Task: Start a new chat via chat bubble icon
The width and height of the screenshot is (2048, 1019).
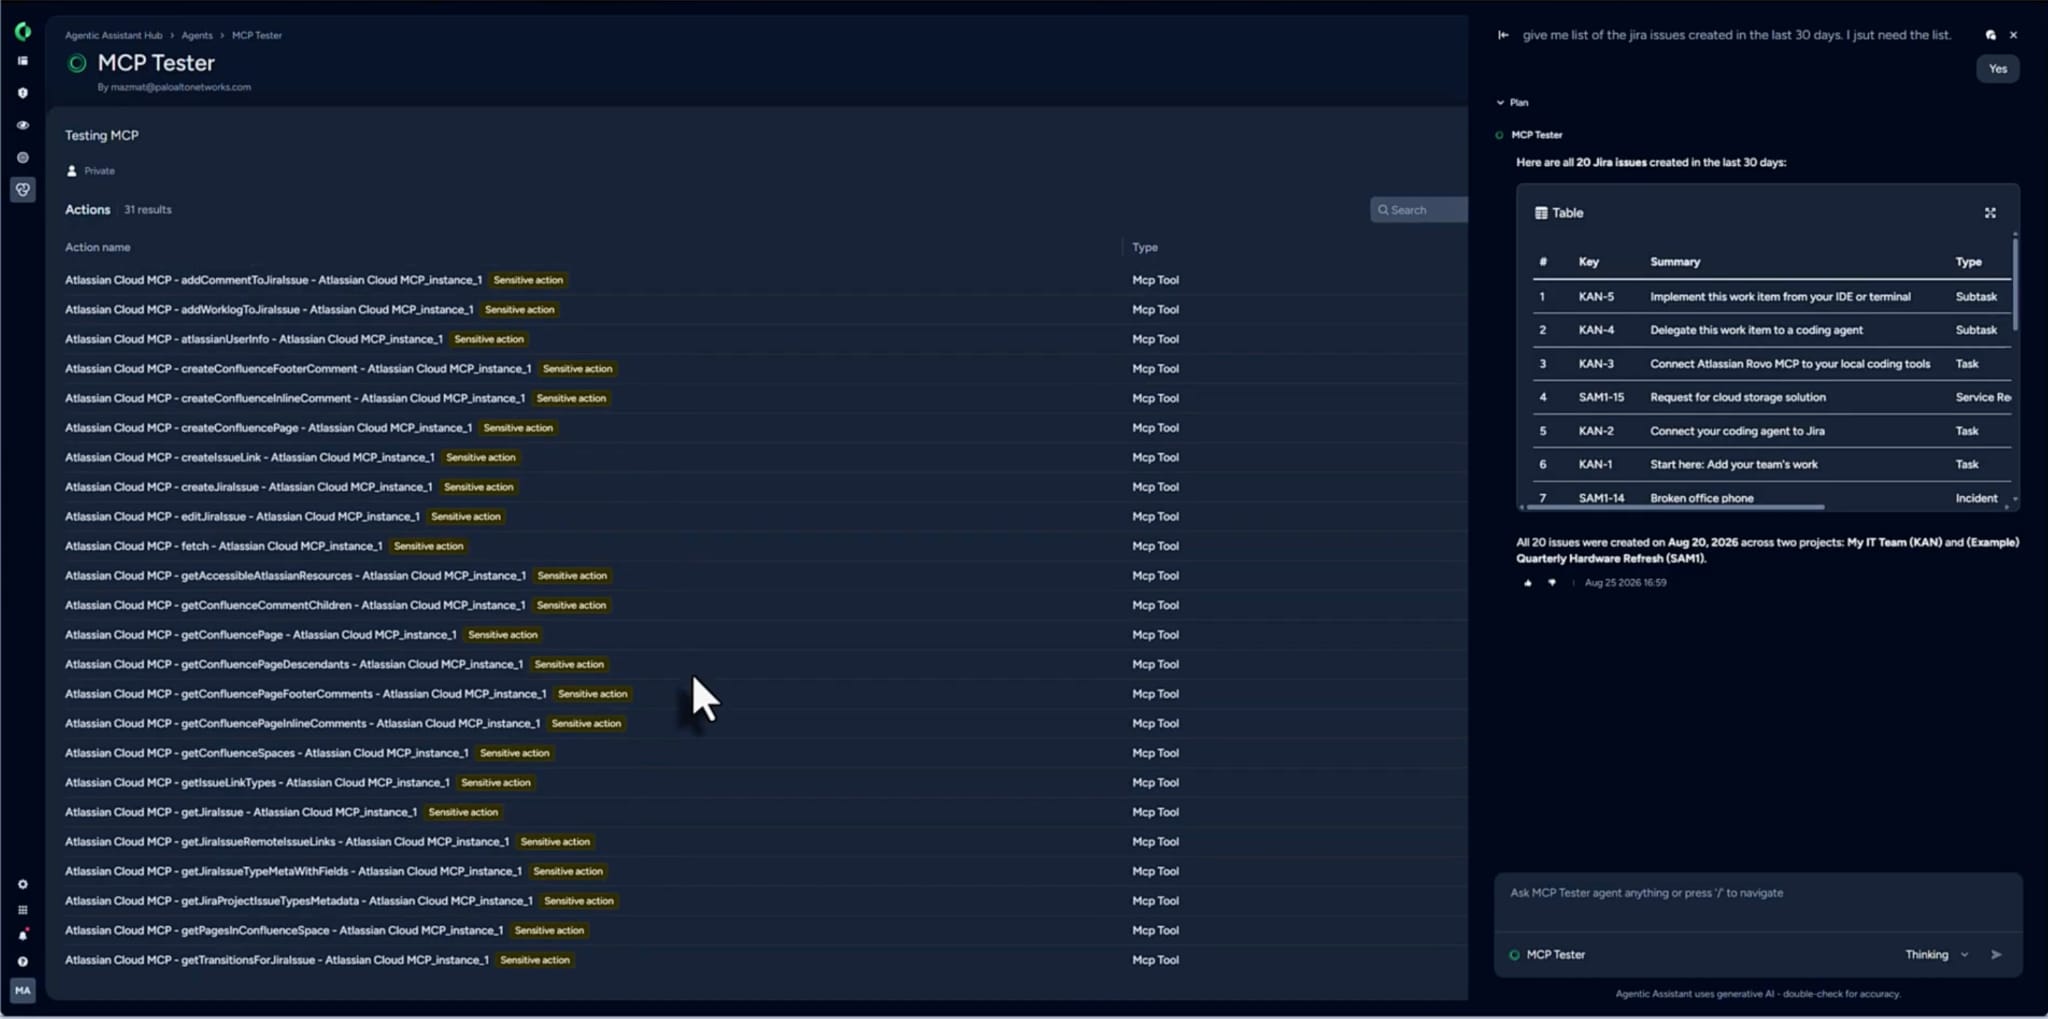Action: point(1990,35)
